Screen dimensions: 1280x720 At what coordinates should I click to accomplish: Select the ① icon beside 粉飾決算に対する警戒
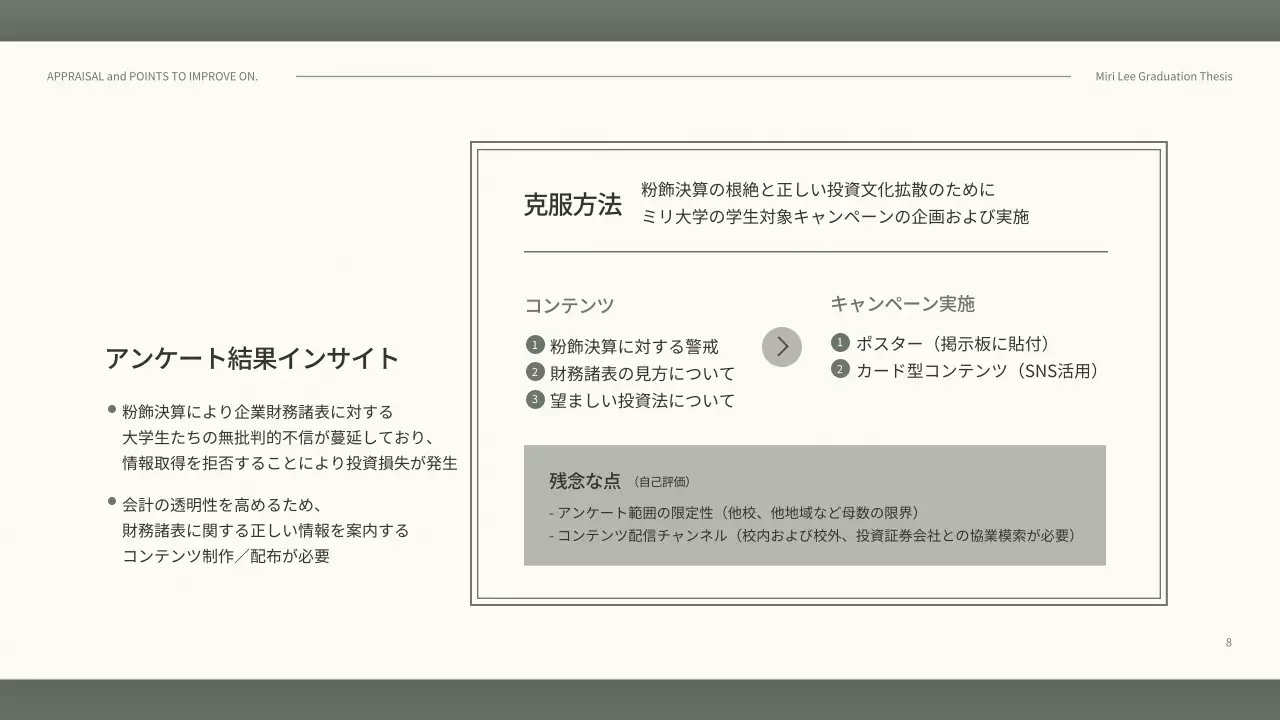534,344
